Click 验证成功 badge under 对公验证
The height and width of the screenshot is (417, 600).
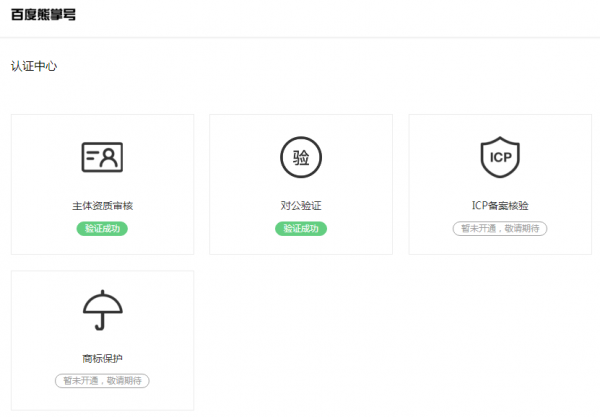[x=301, y=229]
